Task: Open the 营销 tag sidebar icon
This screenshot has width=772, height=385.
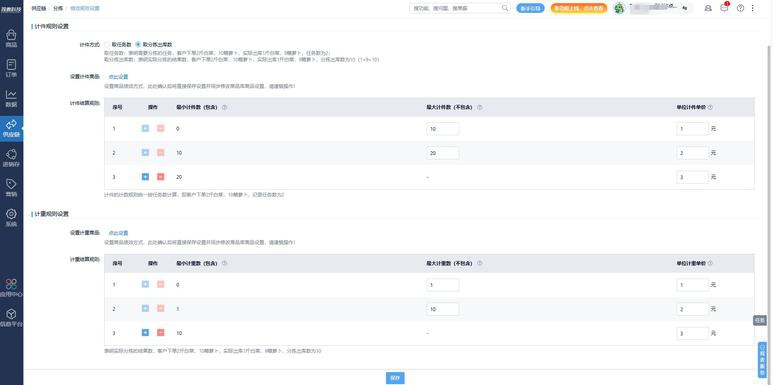Action: pyautogui.click(x=11, y=188)
